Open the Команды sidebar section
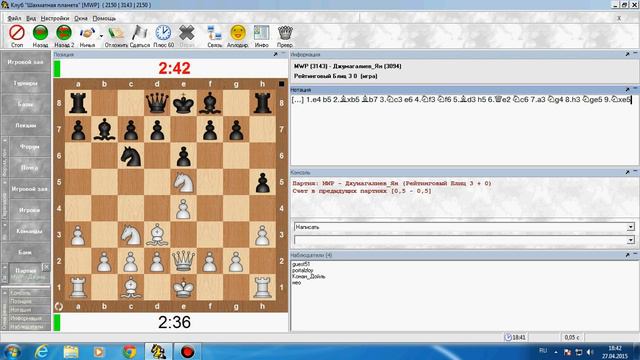The height and width of the screenshot is (360, 640). 29,231
